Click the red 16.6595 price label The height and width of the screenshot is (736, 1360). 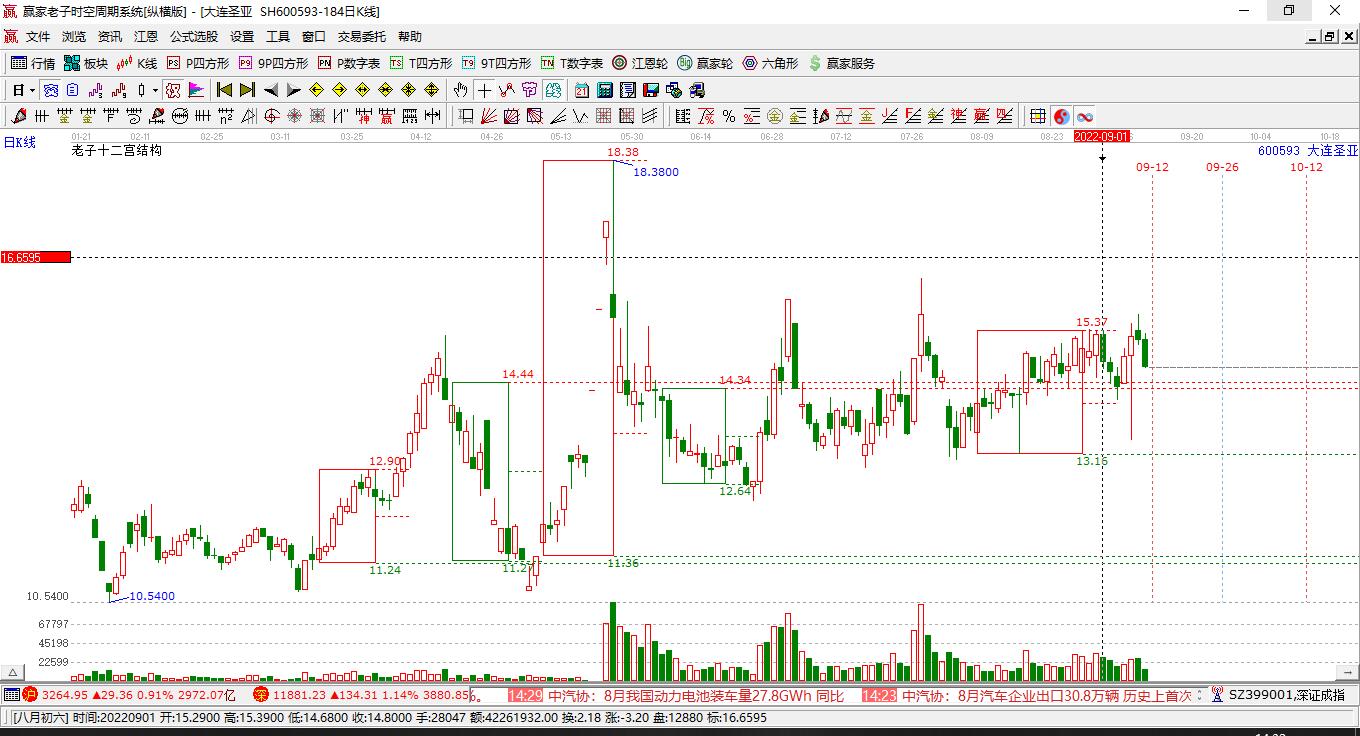tap(36, 257)
